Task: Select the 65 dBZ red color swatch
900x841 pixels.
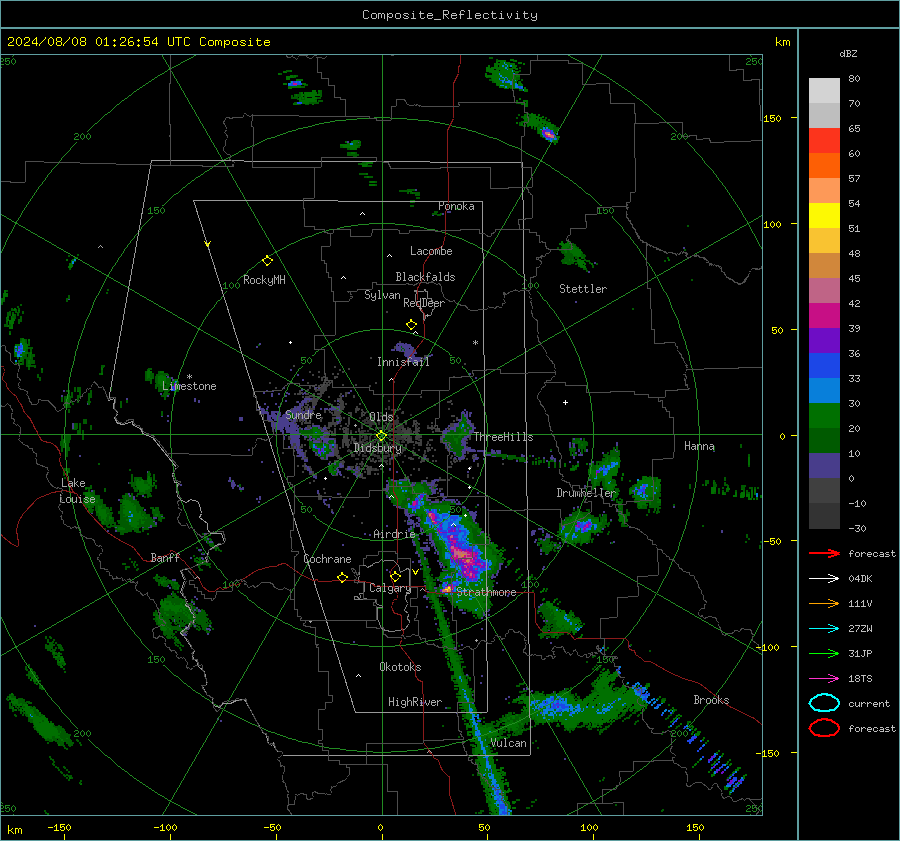Action: pos(824,140)
